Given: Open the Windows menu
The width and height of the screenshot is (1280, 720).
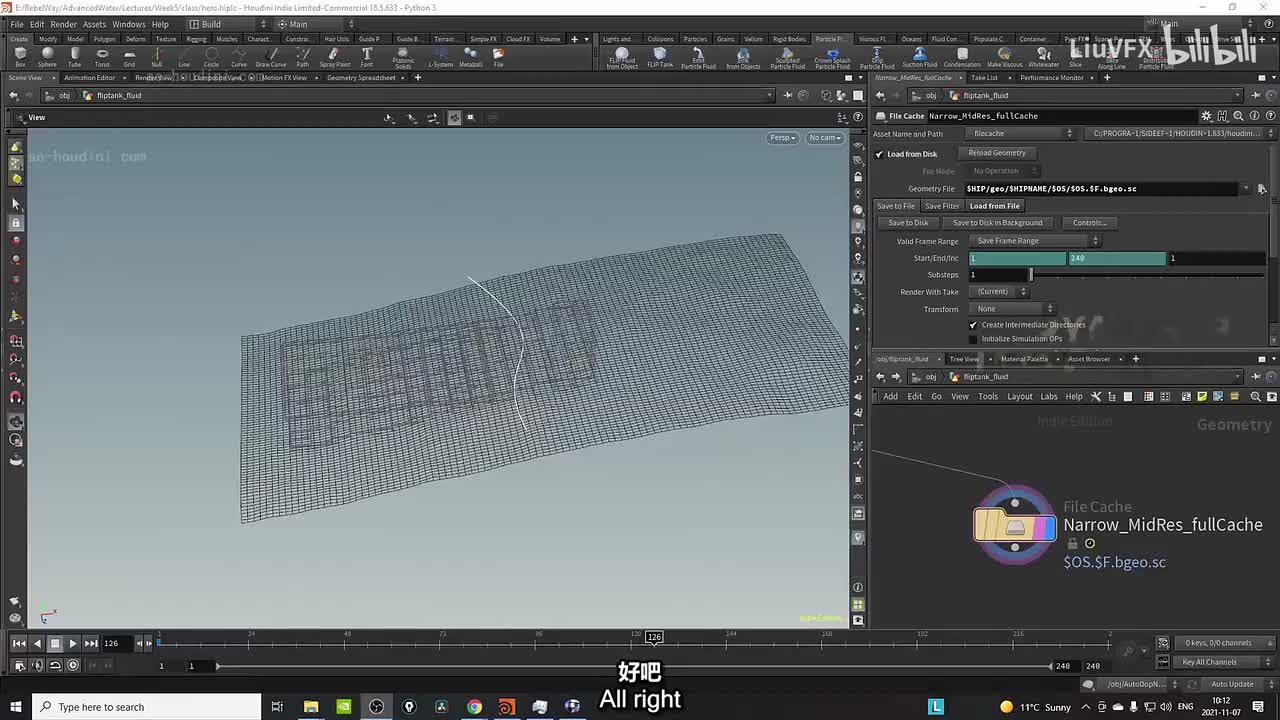Looking at the screenshot, I should pyautogui.click(x=128, y=24).
